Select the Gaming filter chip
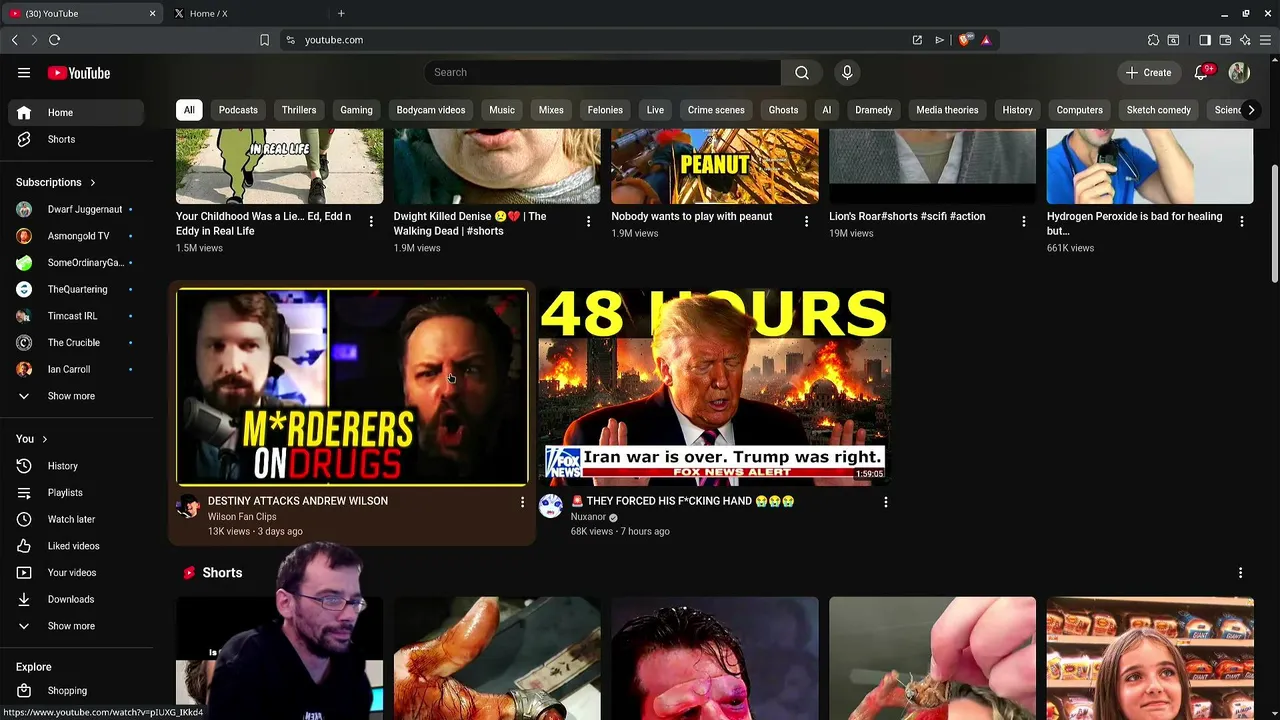This screenshot has width=1280, height=720. pos(356,110)
